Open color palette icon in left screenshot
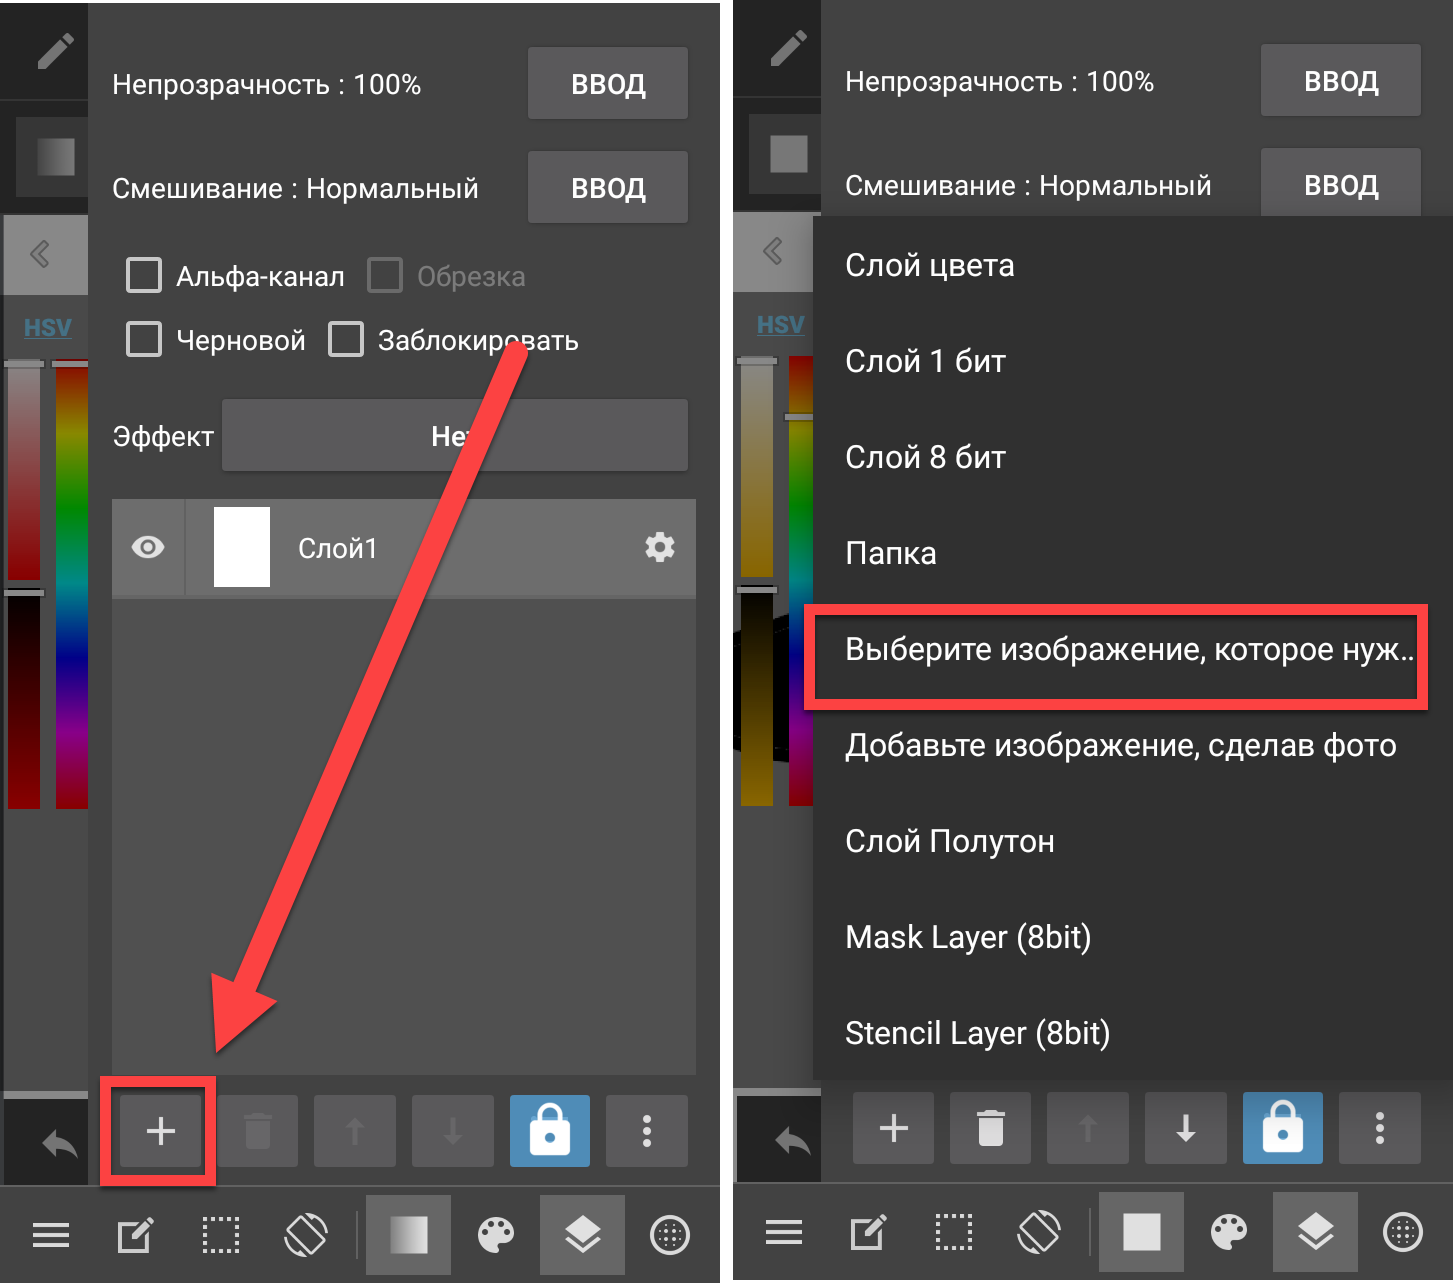 pos(496,1236)
